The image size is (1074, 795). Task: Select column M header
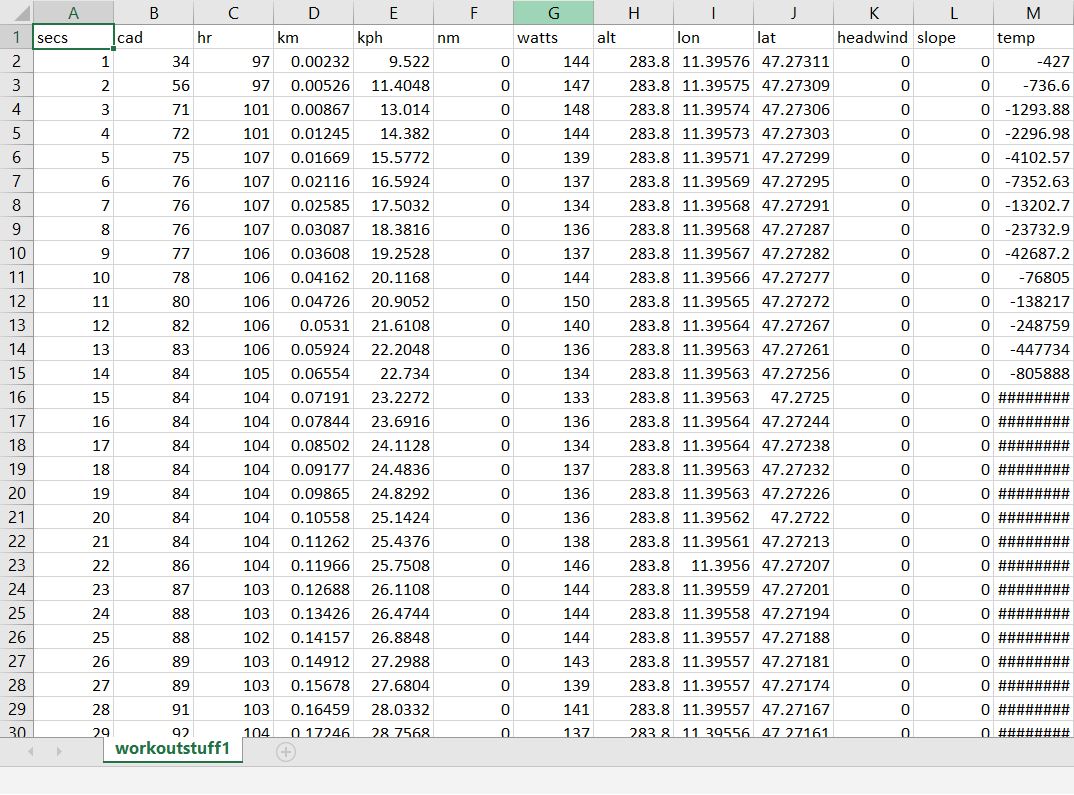click(1034, 13)
